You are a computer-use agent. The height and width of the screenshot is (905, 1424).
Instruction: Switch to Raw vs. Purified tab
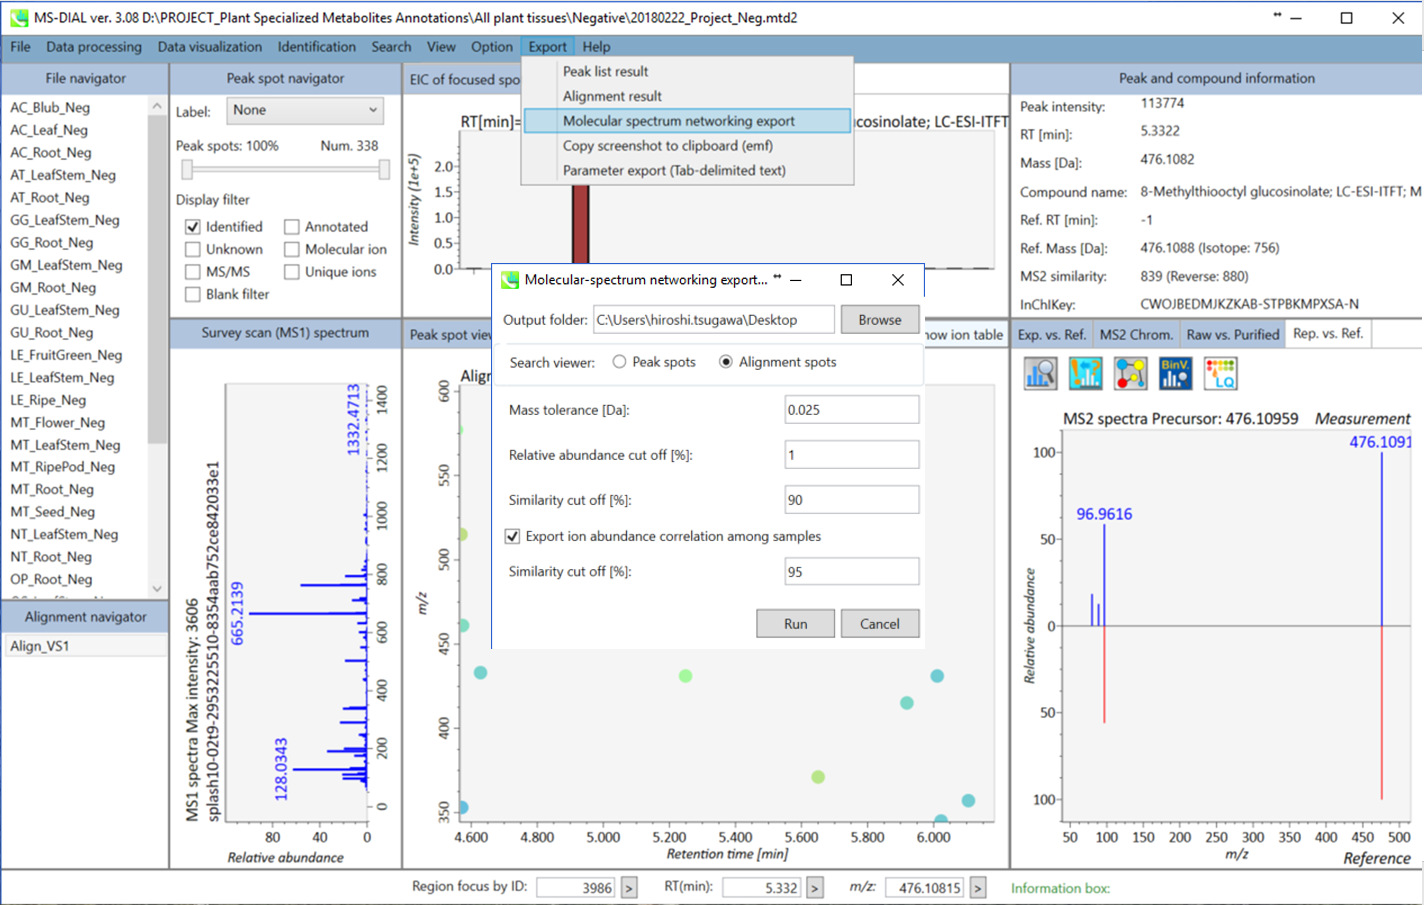[1232, 335]
